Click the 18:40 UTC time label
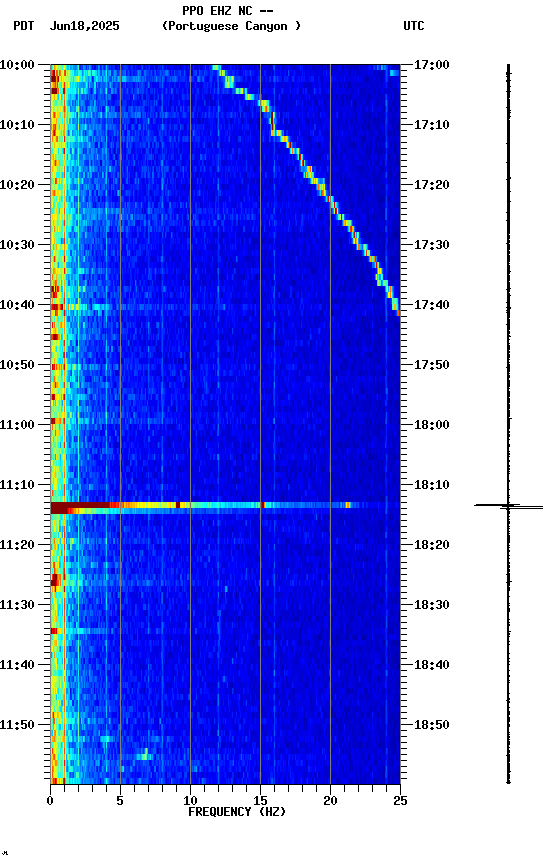Image resolution: width=552 pixels, height=864 pixels. tap(432, 666)
